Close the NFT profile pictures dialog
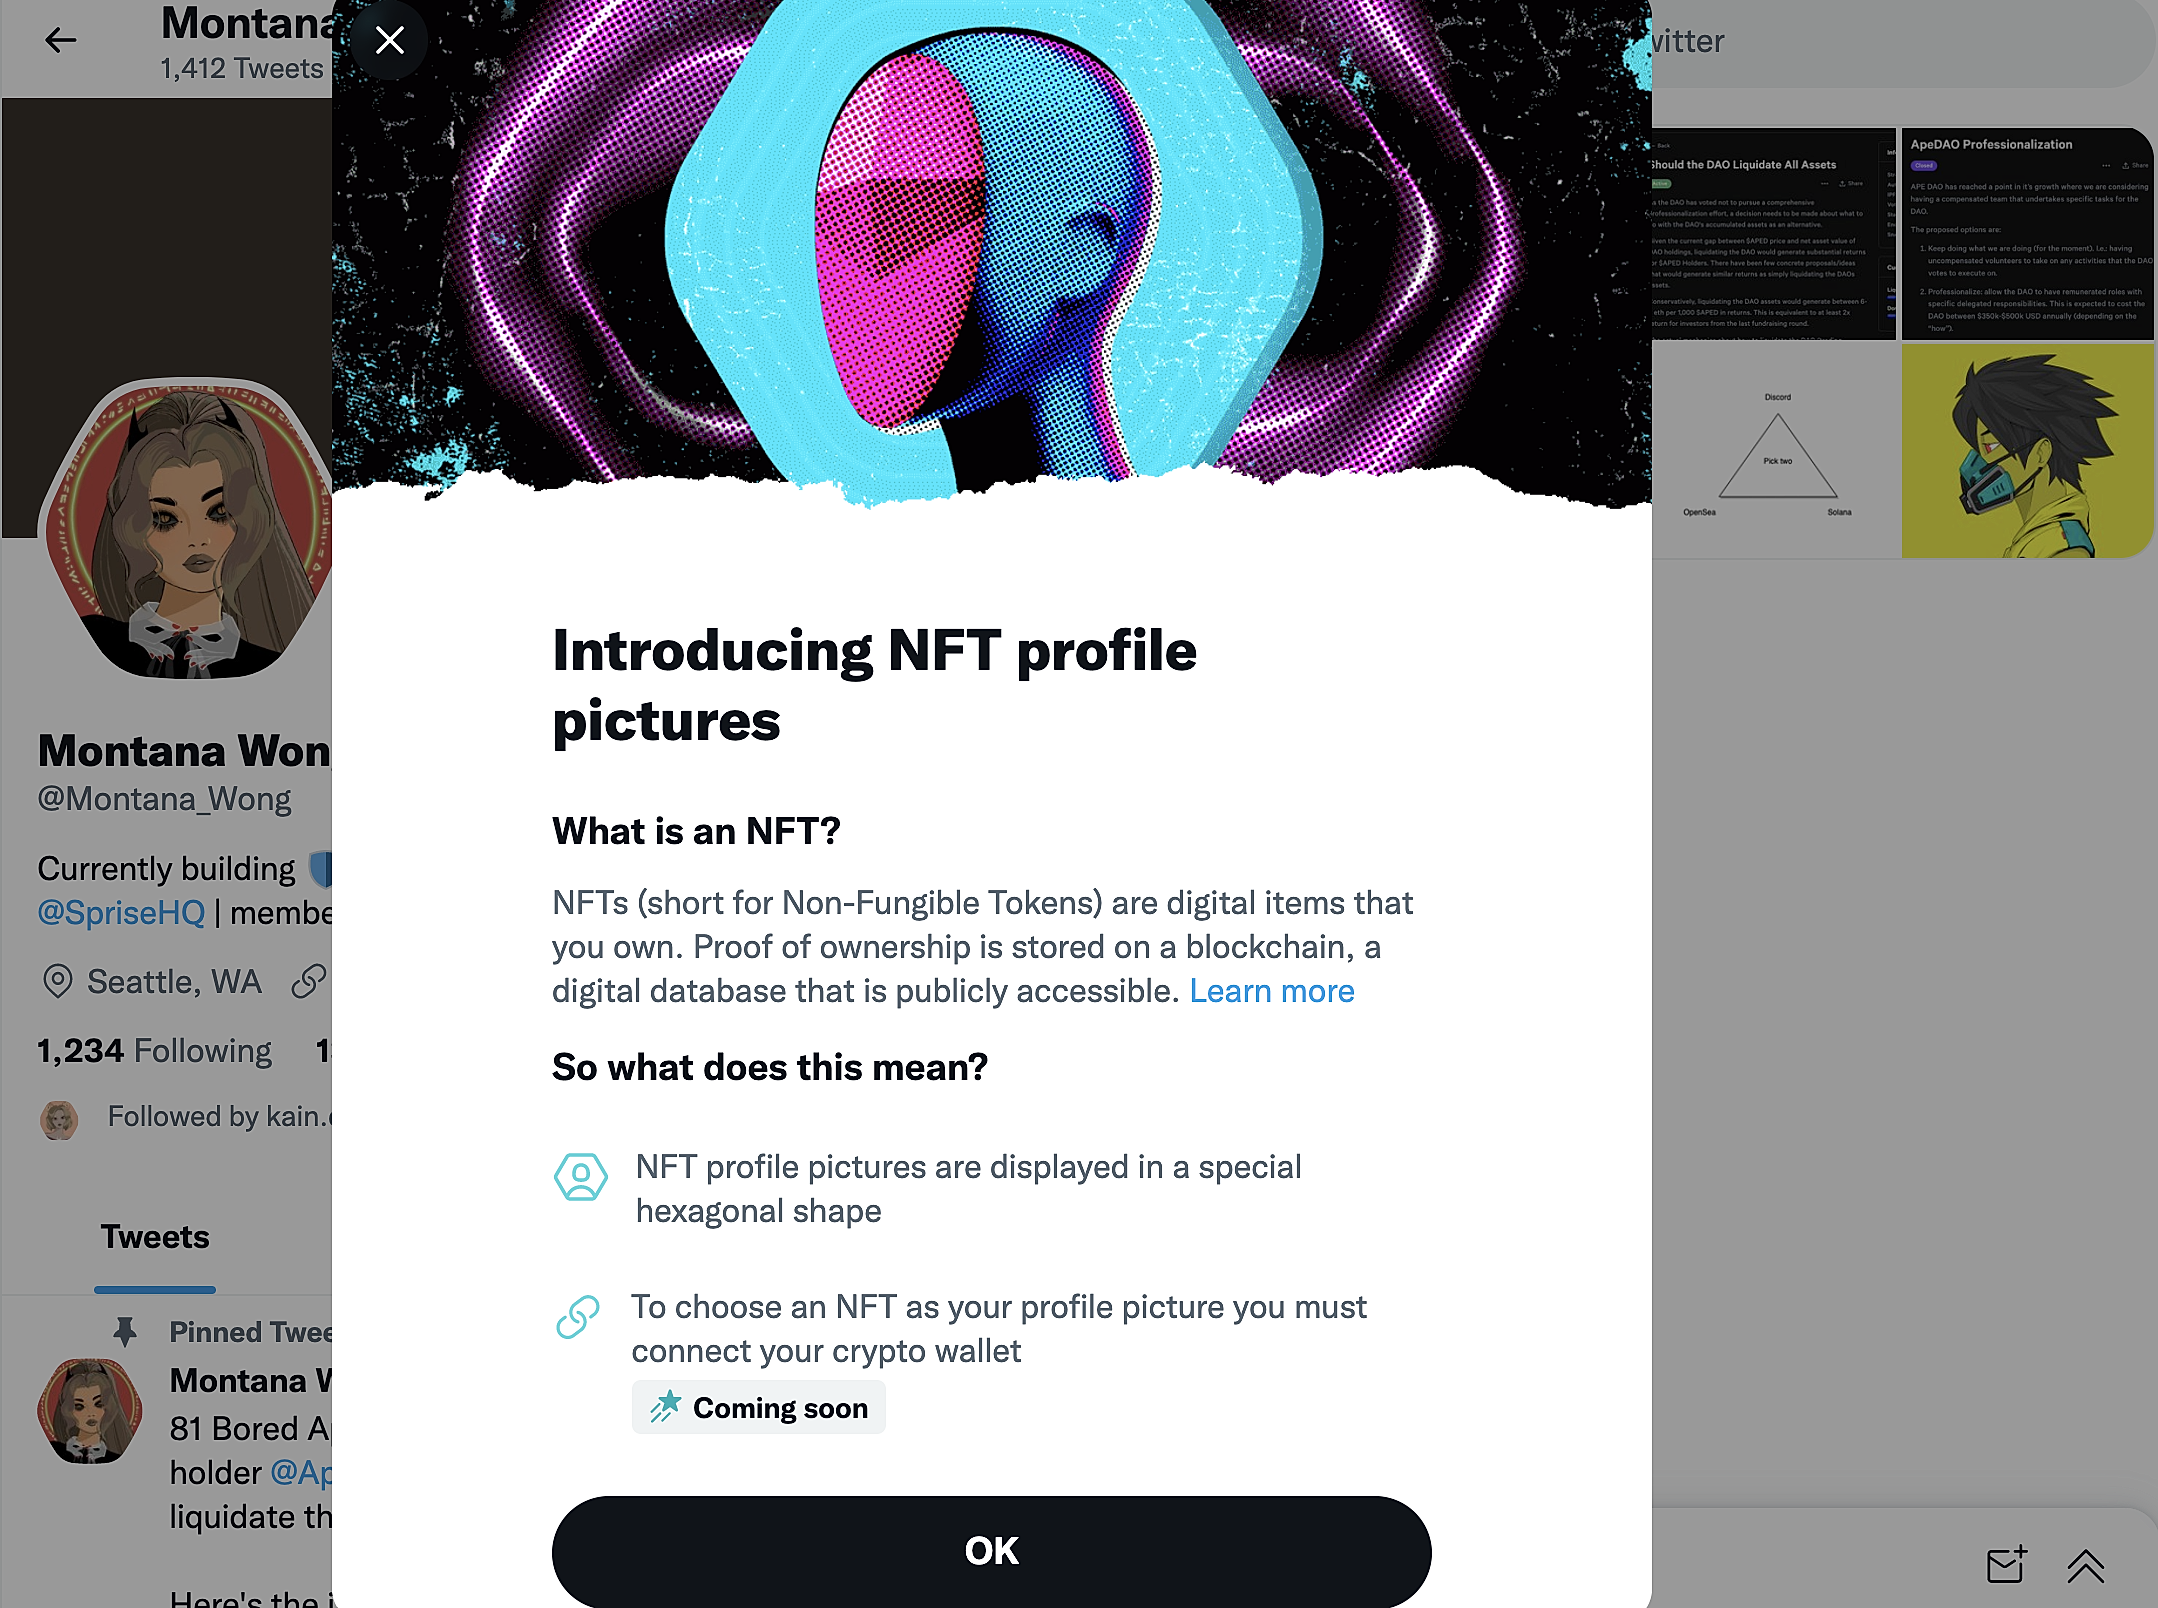 pos(389,41)
